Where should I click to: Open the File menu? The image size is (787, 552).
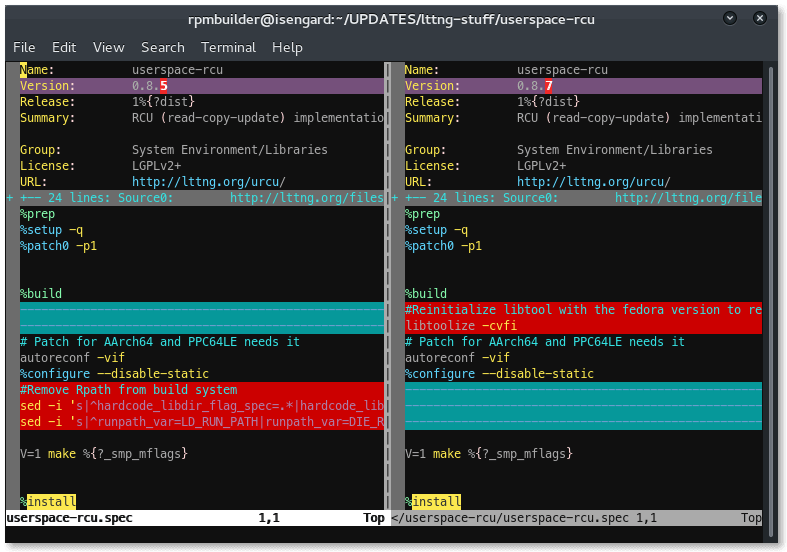point(24,47)
